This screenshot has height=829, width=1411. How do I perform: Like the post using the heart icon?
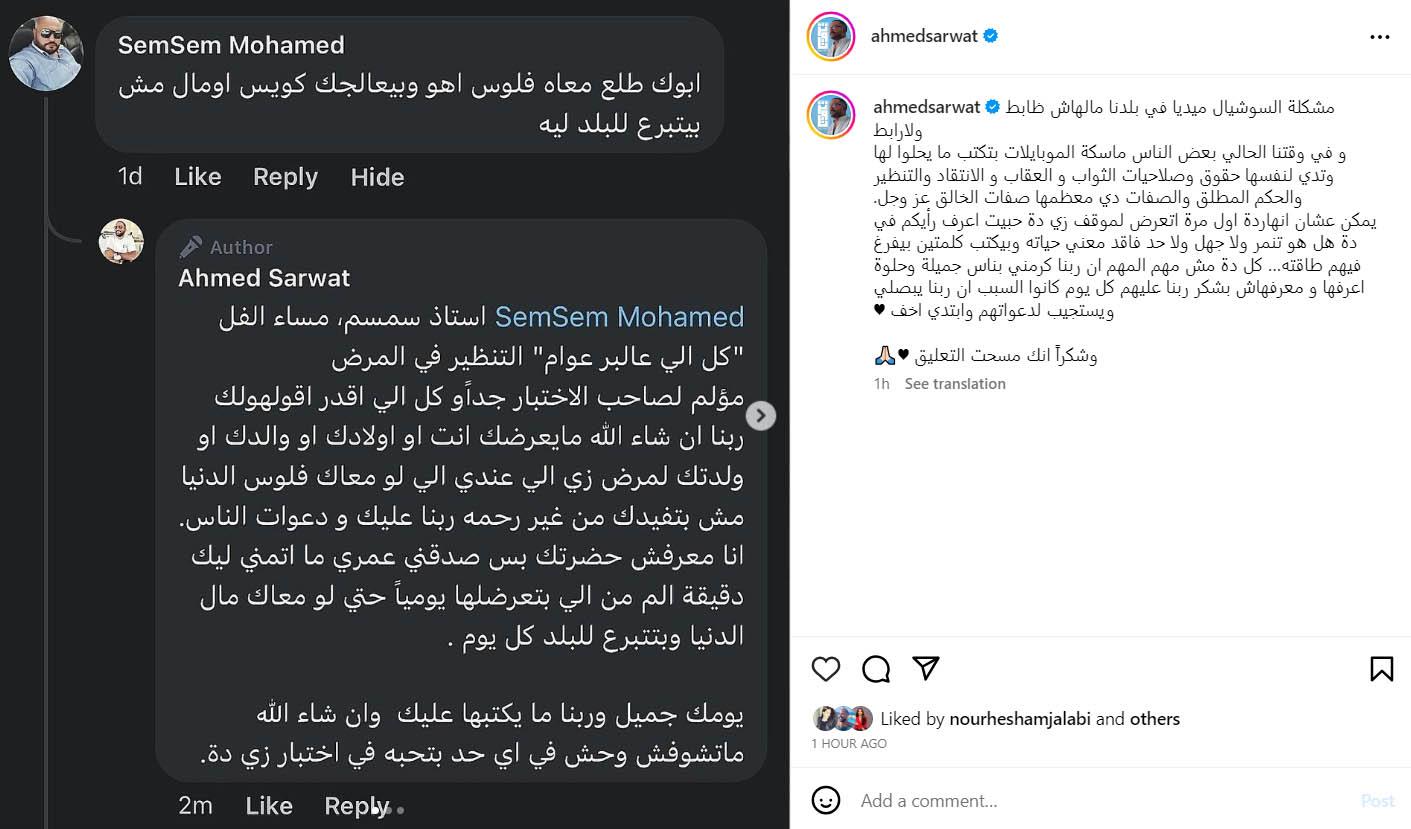tap(826, 669)
